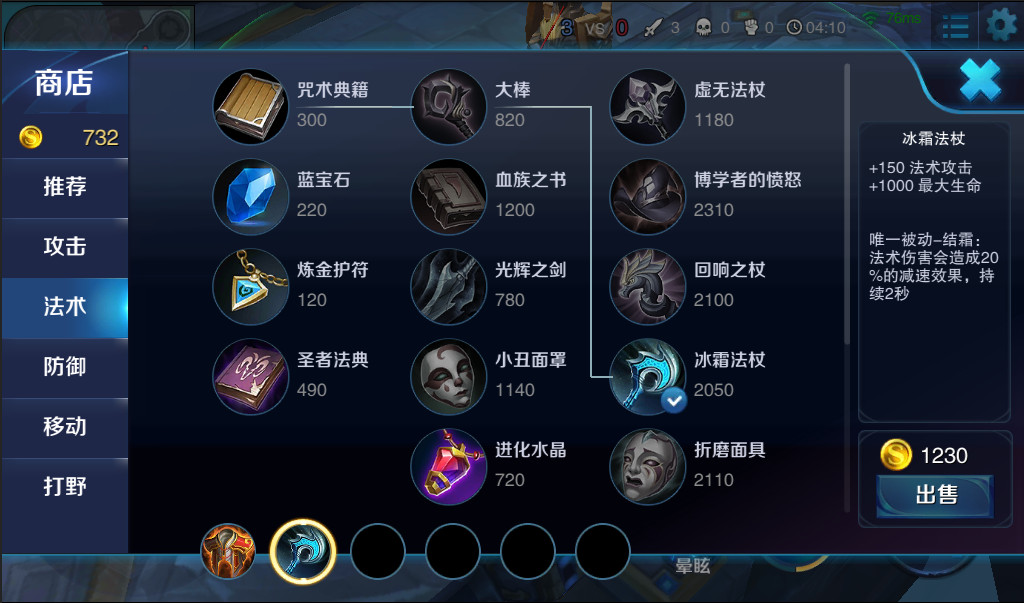1024x603 pixels.
Task: Select the 咒术典籍 spell book item icon
Action: [x=251, y=106]
